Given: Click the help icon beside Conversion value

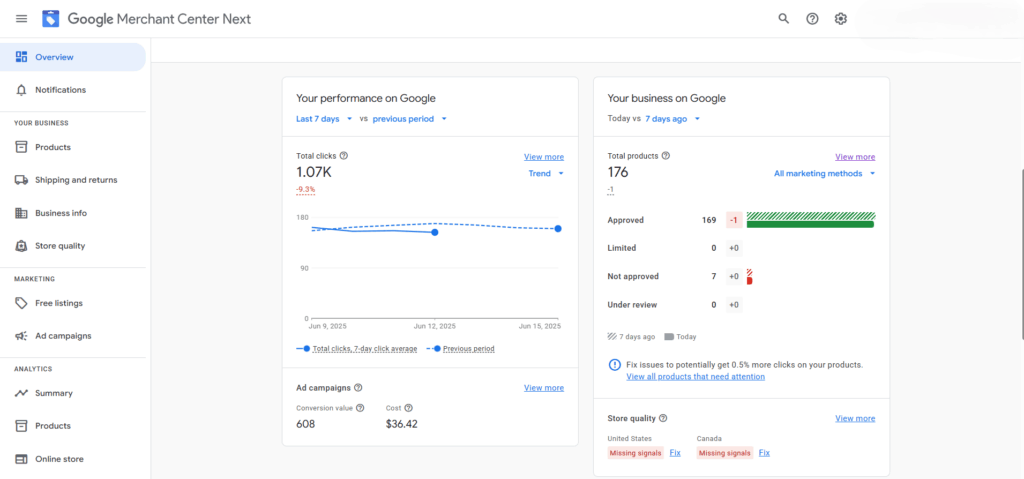Looking at the screenshot, I should pos(360,408).
